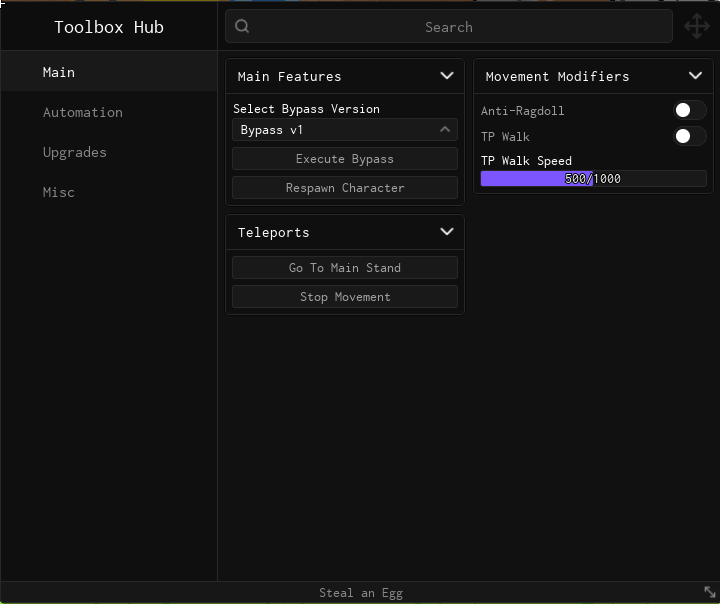720x604 pixels.
Task: Select the Main tab
Action: point(109,72)
